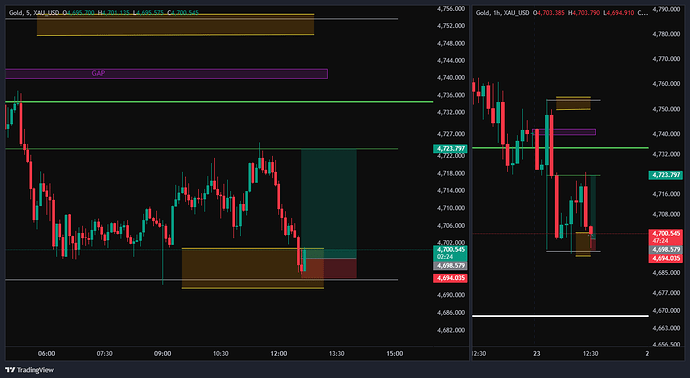The width and height of the screenshot is (690, 378).
Task: Click the 'Gold, 1h, XAU_USD' chart title
Action: 503,13
